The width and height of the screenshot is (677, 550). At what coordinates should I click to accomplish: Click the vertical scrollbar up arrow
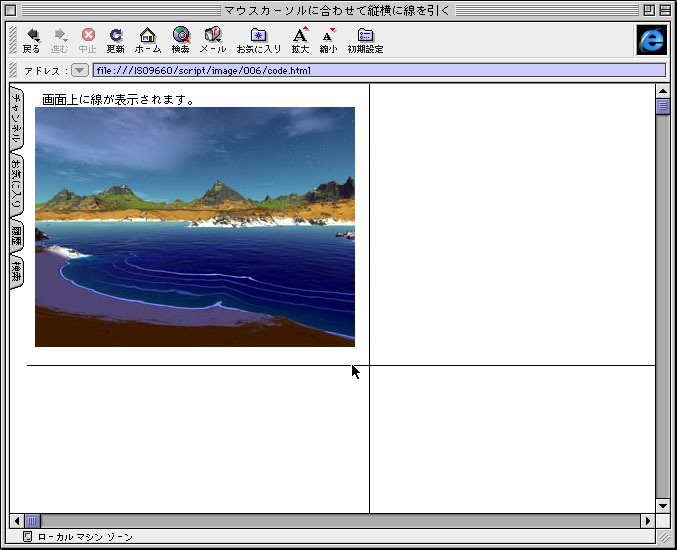click(x=663, y=91)
